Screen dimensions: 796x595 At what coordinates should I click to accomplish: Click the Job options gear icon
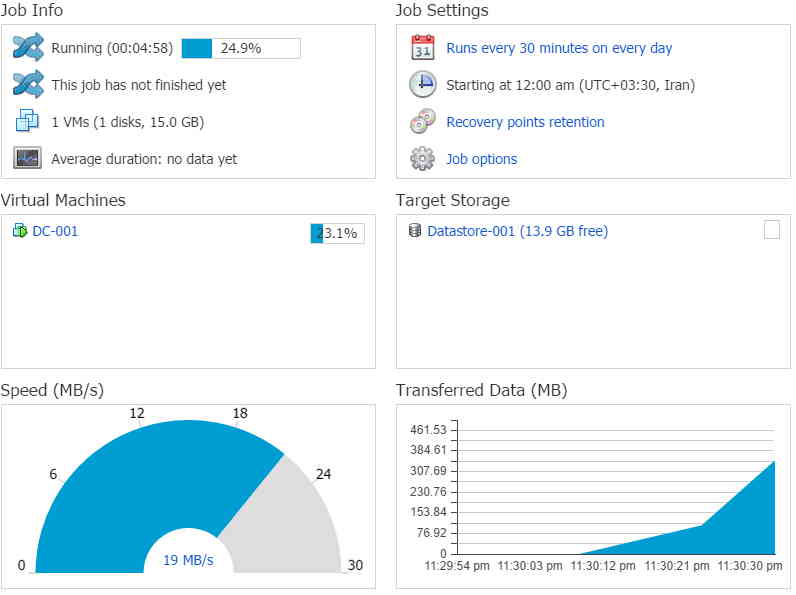point(422,159)
